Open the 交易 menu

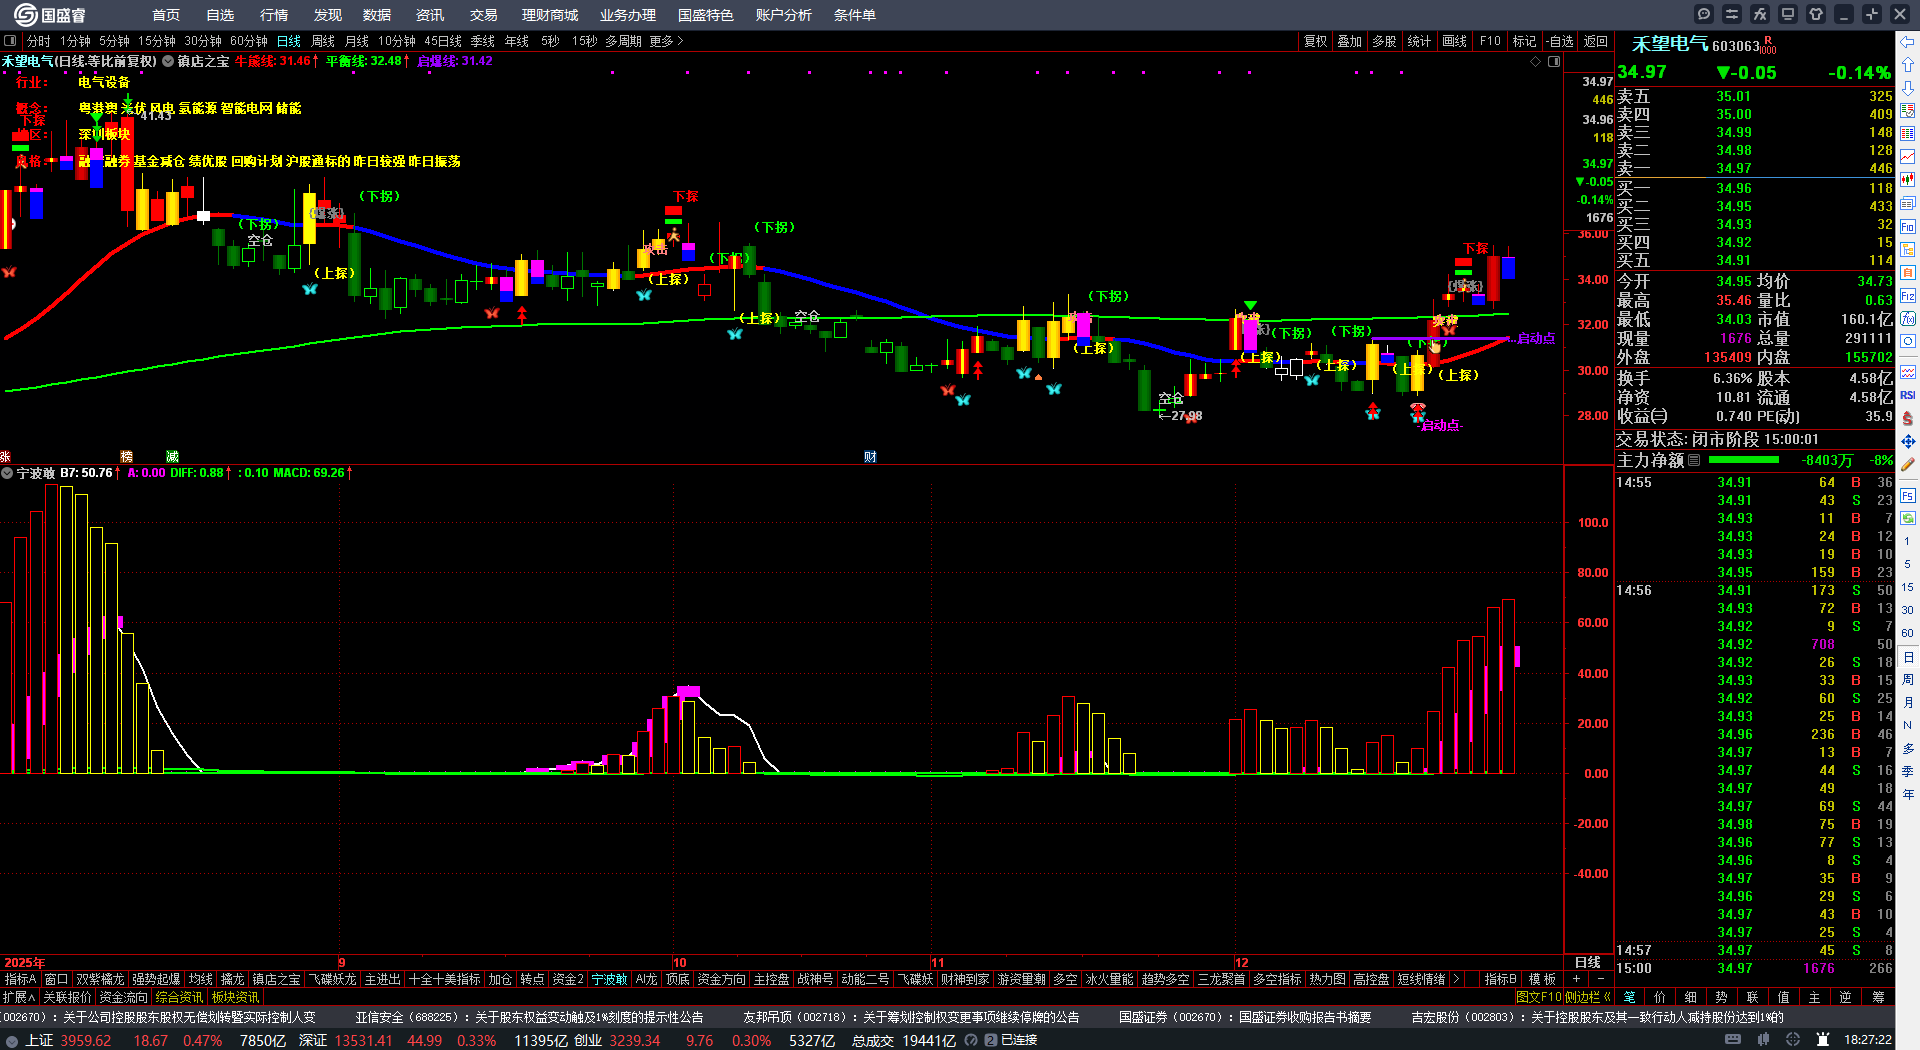click(484, 15)
